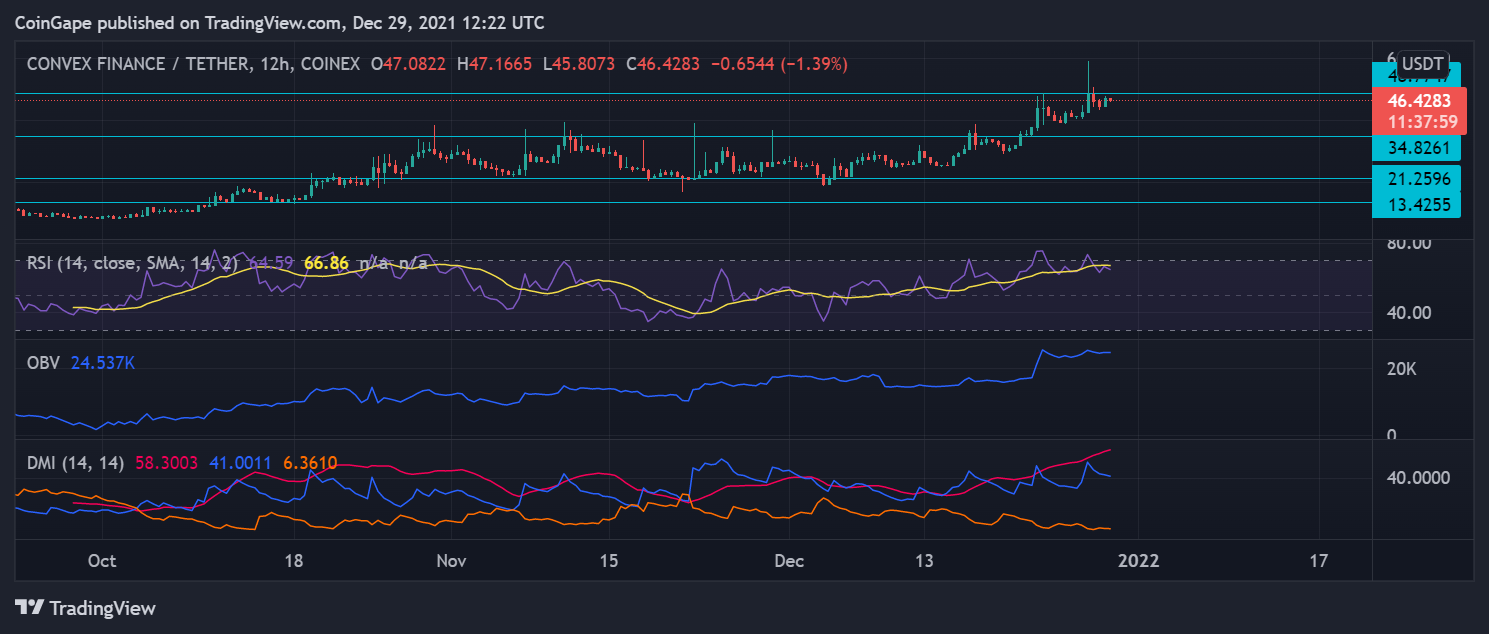
Task: Click the Nov label on time axis
Action: point(451,561)
